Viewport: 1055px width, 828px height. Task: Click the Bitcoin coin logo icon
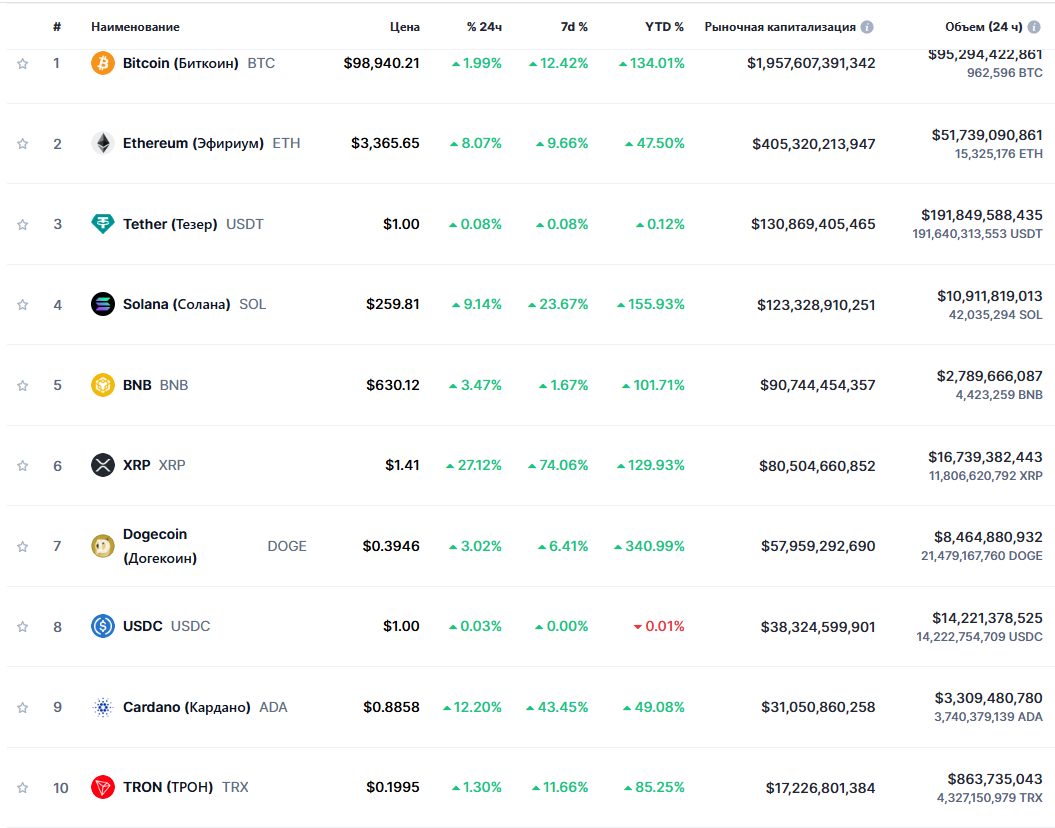103,63
